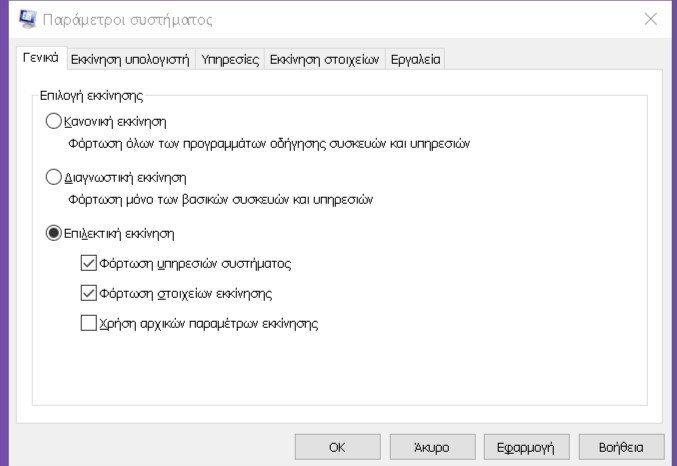The height and width of the screenshot is (466, 677).
Task: Select the Επιλεκτική εκκίνηση radio button
Action: point(54,234)
